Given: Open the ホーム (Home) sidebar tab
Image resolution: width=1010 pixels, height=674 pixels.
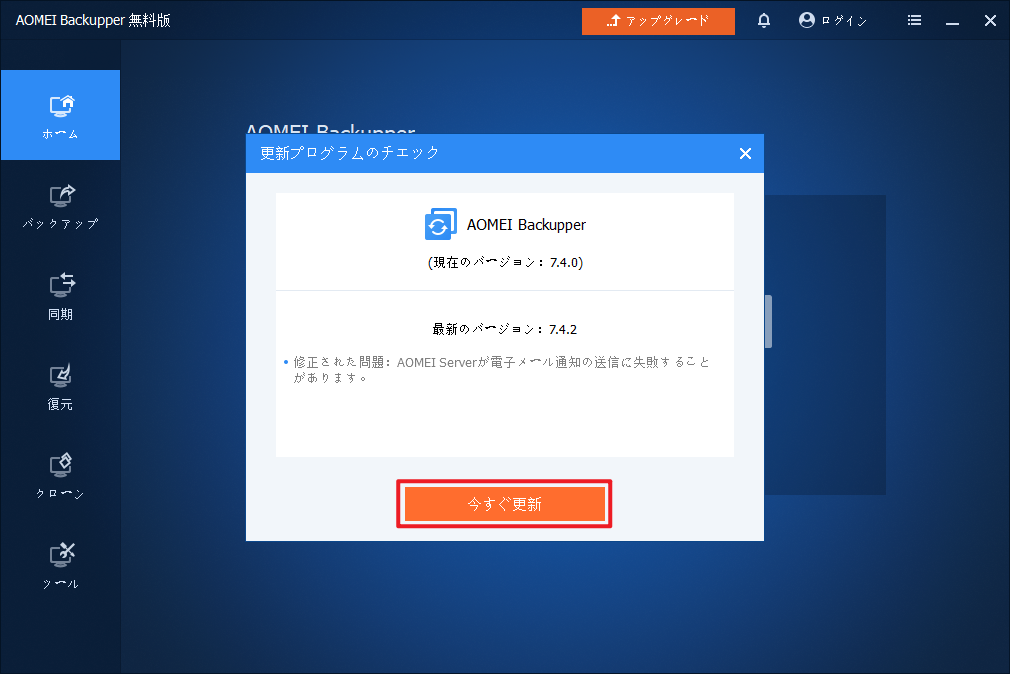Looking at the screenshot, I should tap(61, 115).
